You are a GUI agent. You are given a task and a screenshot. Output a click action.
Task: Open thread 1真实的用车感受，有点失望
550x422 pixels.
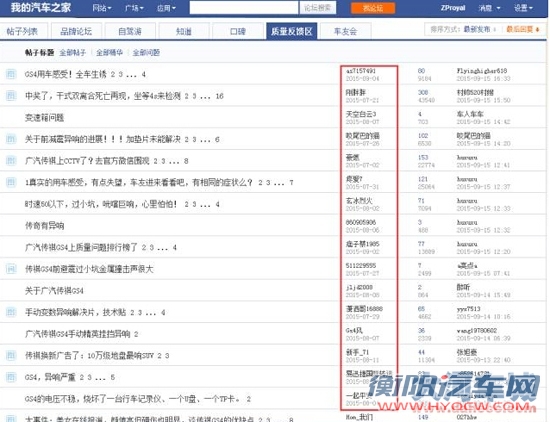pos(139,182)
